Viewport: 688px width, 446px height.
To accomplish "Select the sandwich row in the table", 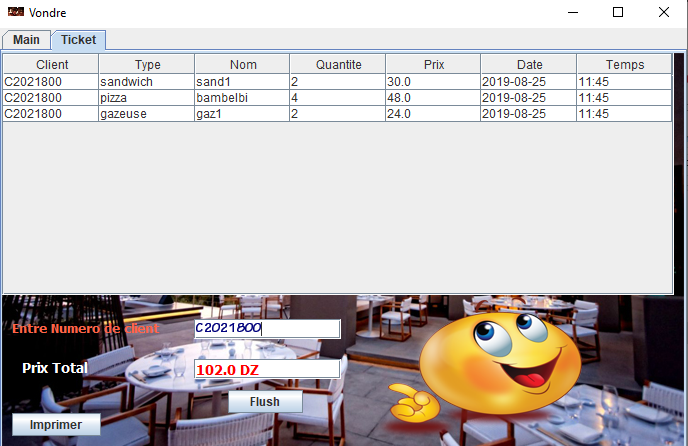I will click(147, 81).
